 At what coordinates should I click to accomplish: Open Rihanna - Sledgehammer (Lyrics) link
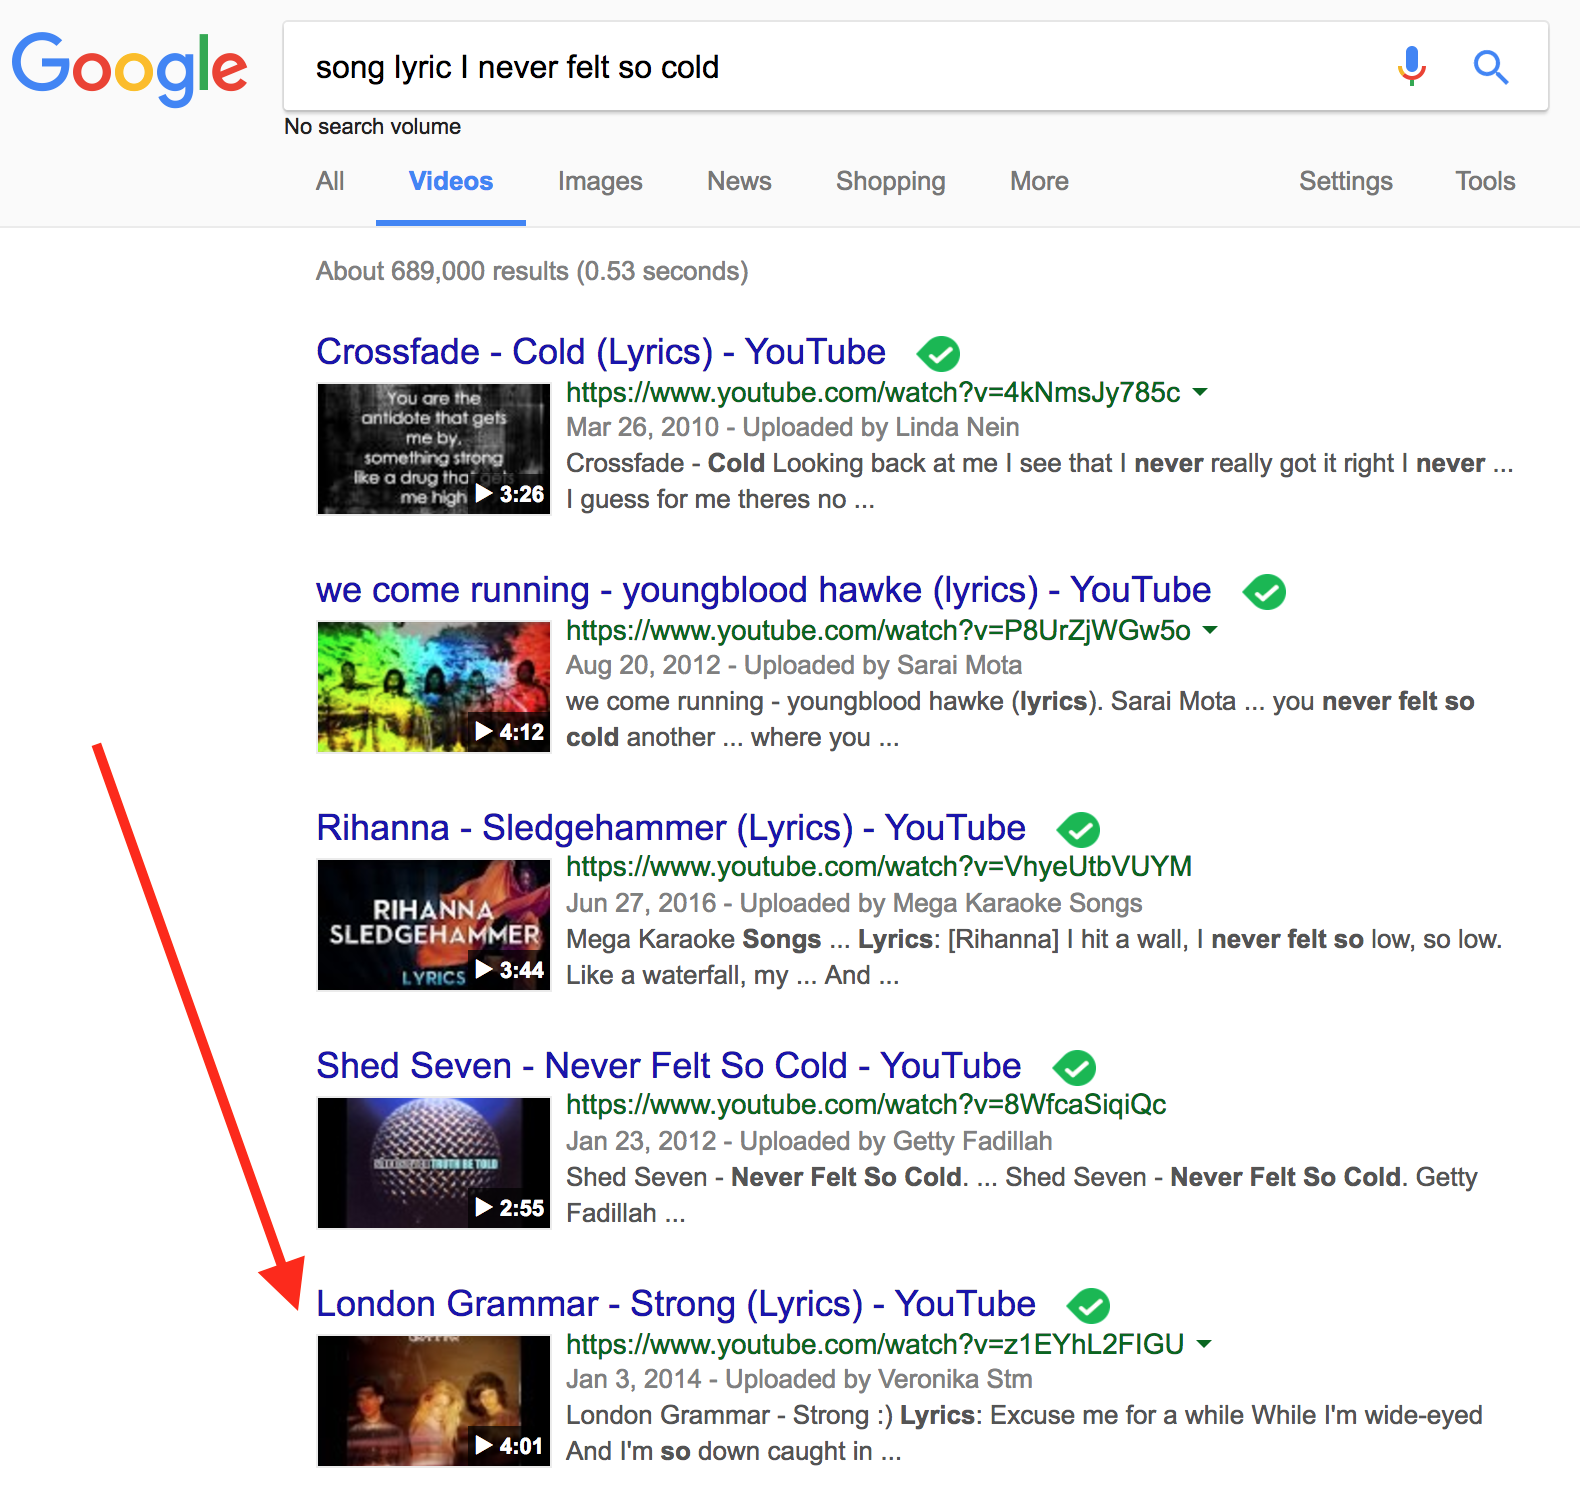tap(671, 828)
